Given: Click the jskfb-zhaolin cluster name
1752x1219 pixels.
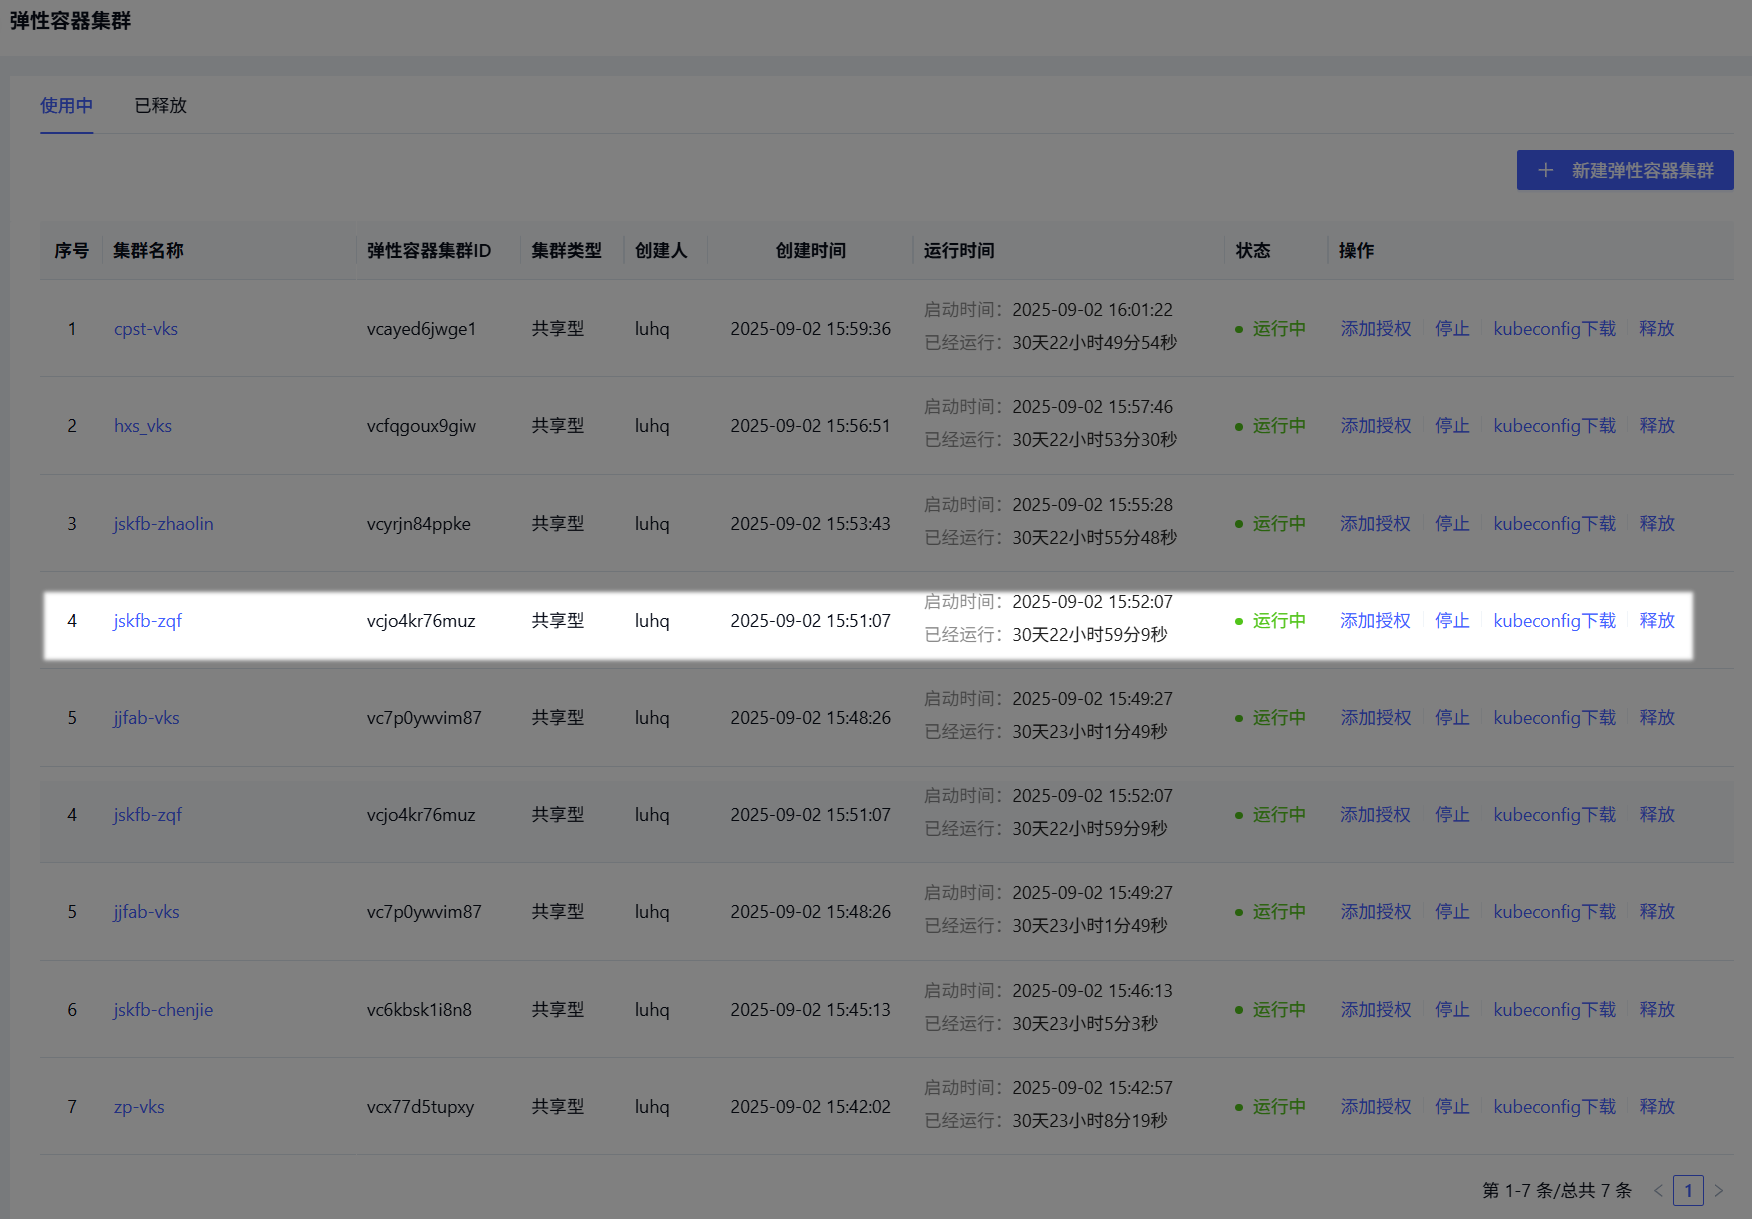Looking at the screenshot, I should [163, 524].
